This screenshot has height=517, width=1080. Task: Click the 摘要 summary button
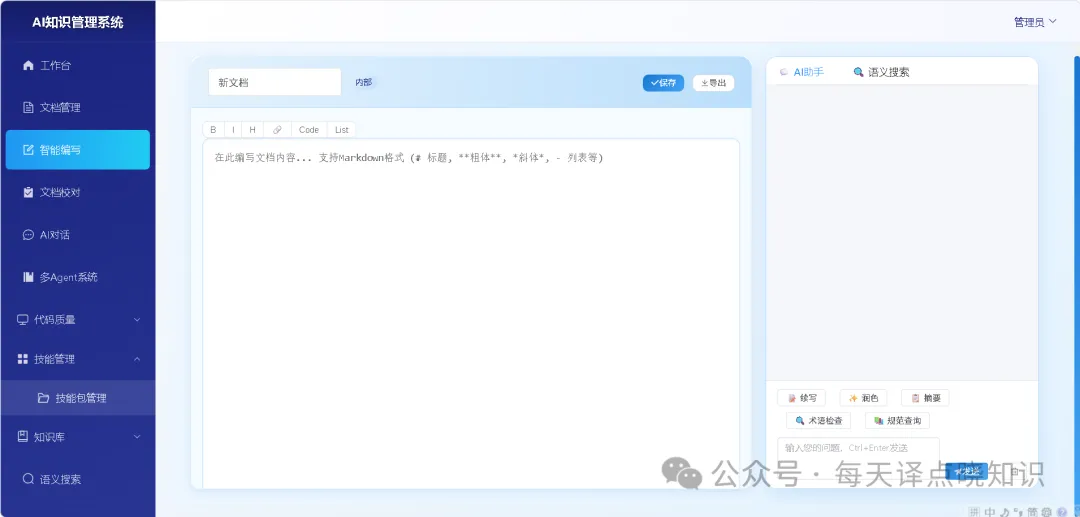click(x=925, y=398)
